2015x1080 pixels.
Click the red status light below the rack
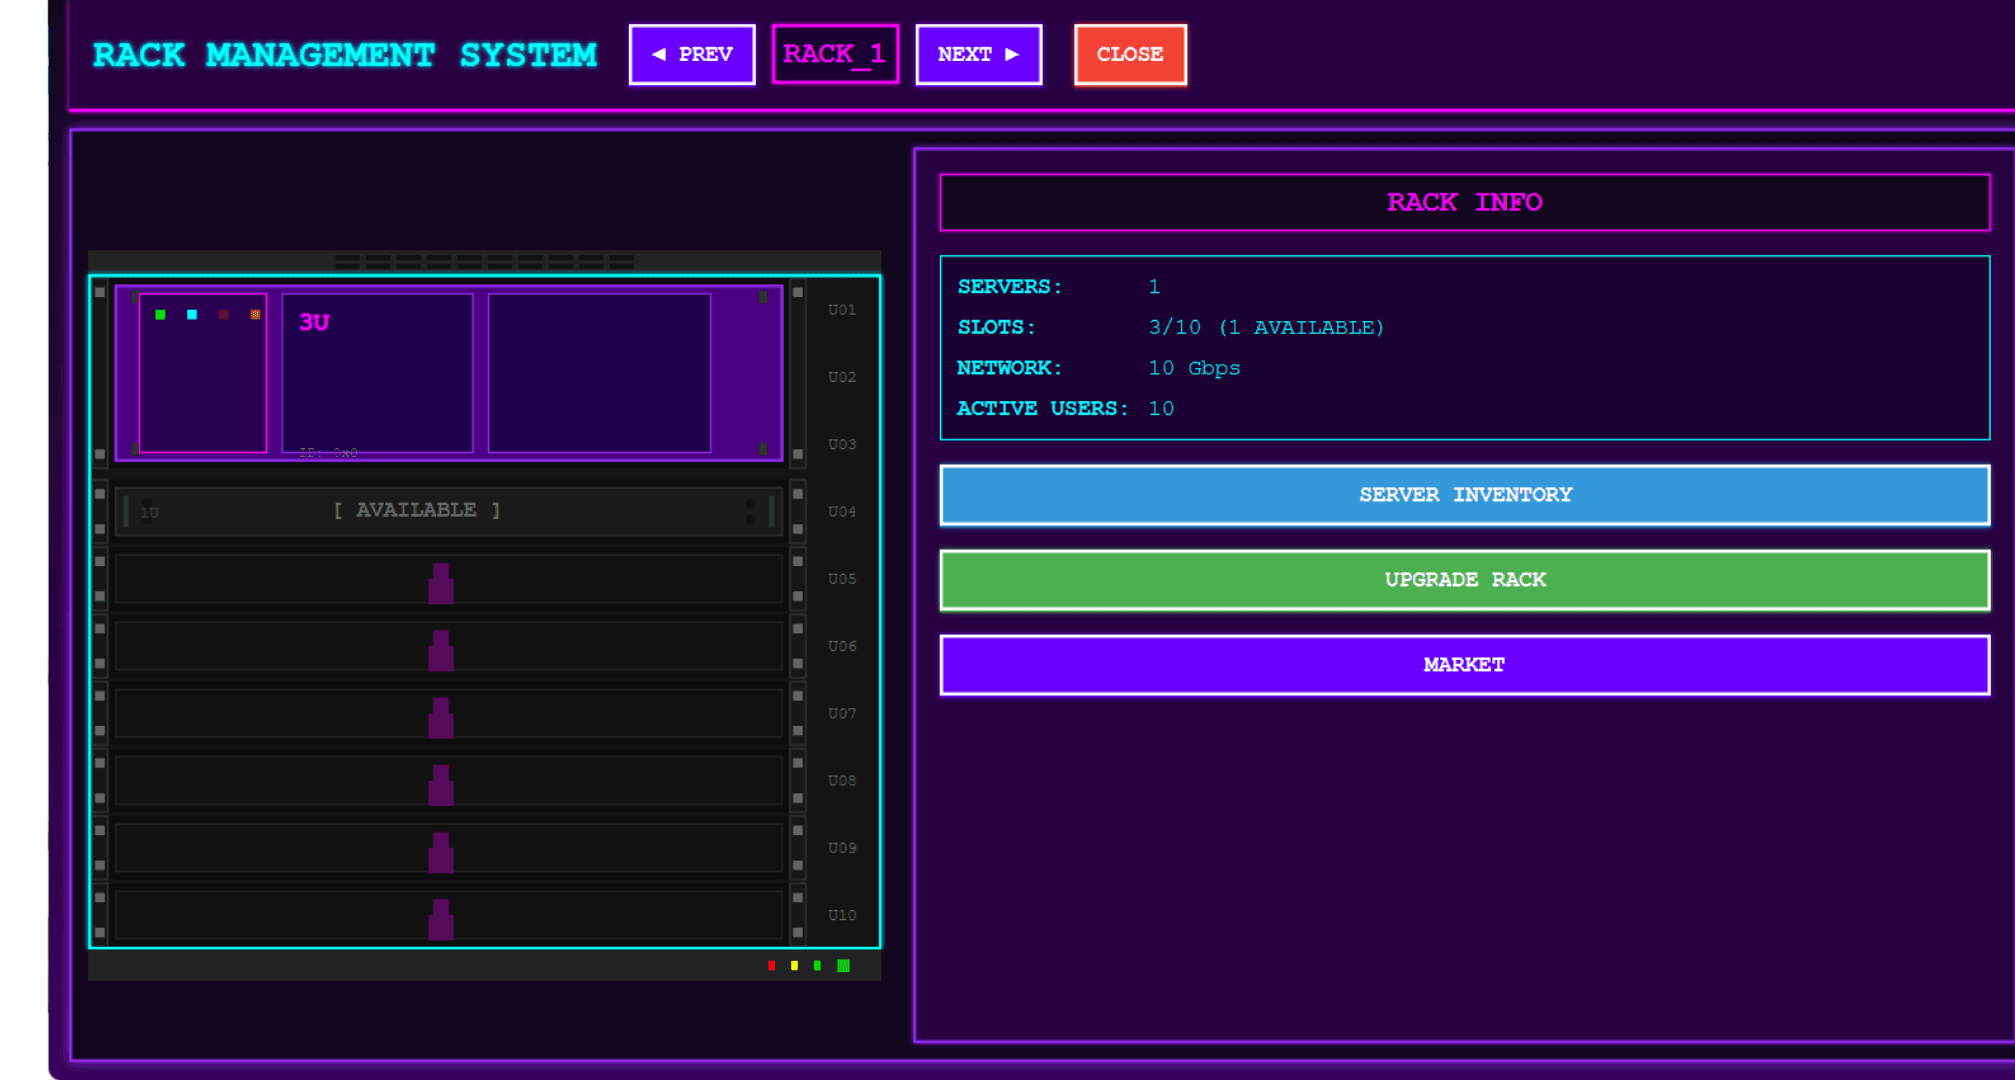[x=771, y=965]
